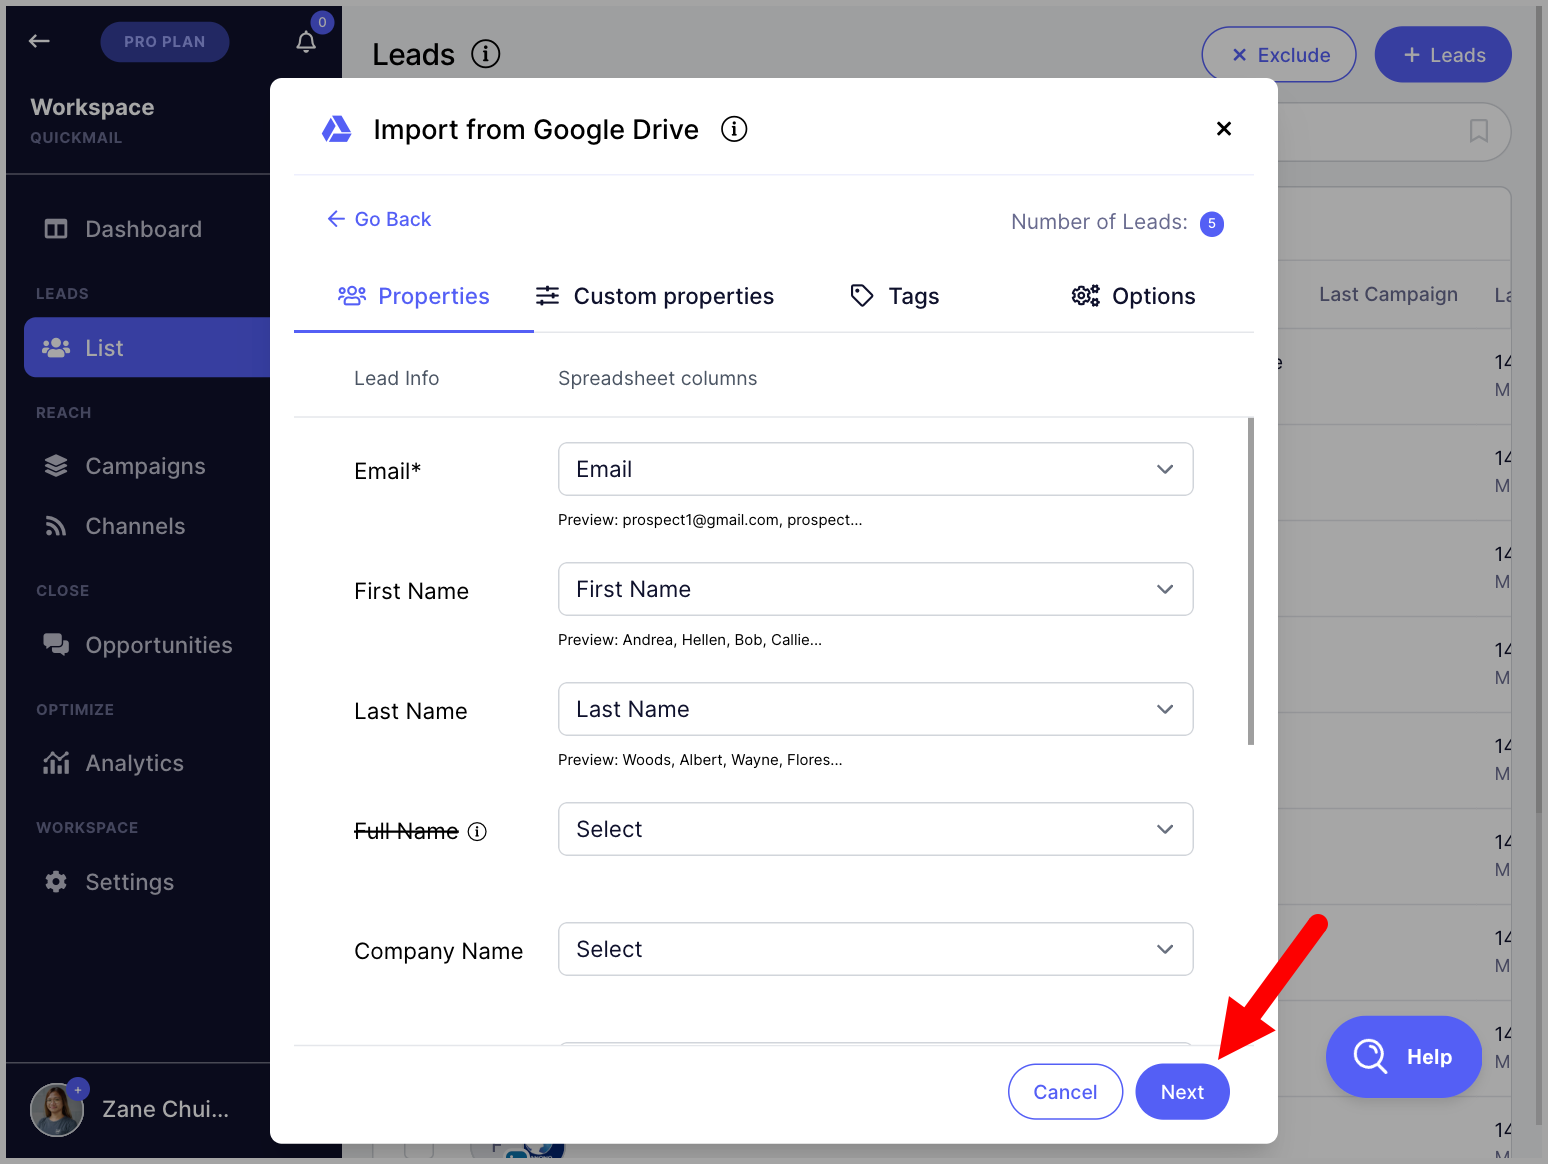Switch to the Properties tab
This screenshot has width=1548, height=1164.
pyautogui.click(x=414, y=296)
